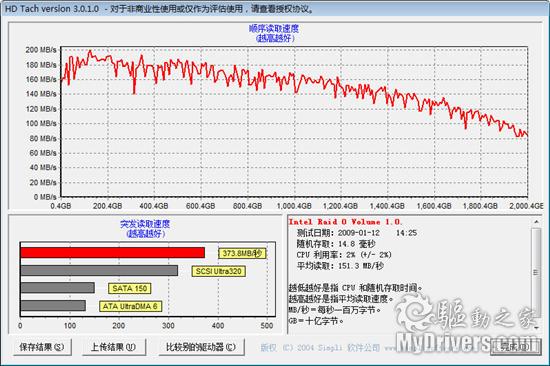The image size is (550, 366).
Task: Click the SCSI Ultra320 label
Action: click(218, 271)
